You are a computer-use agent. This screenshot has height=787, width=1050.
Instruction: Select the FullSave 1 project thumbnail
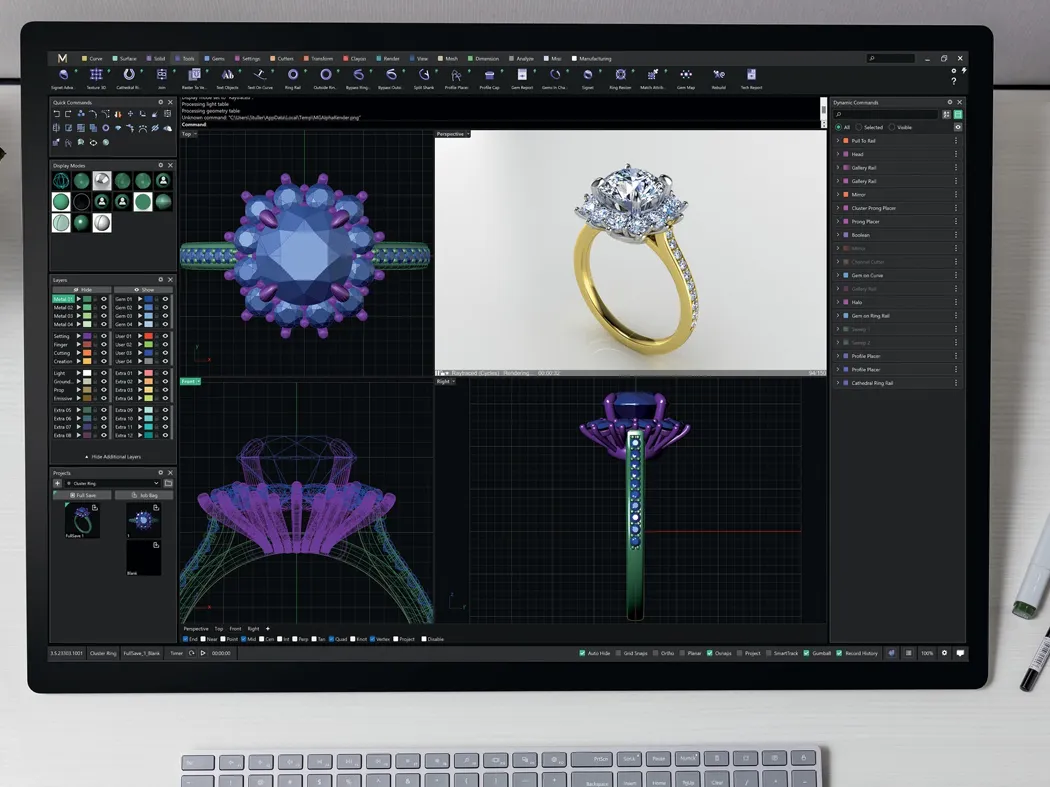pos(82,519)
